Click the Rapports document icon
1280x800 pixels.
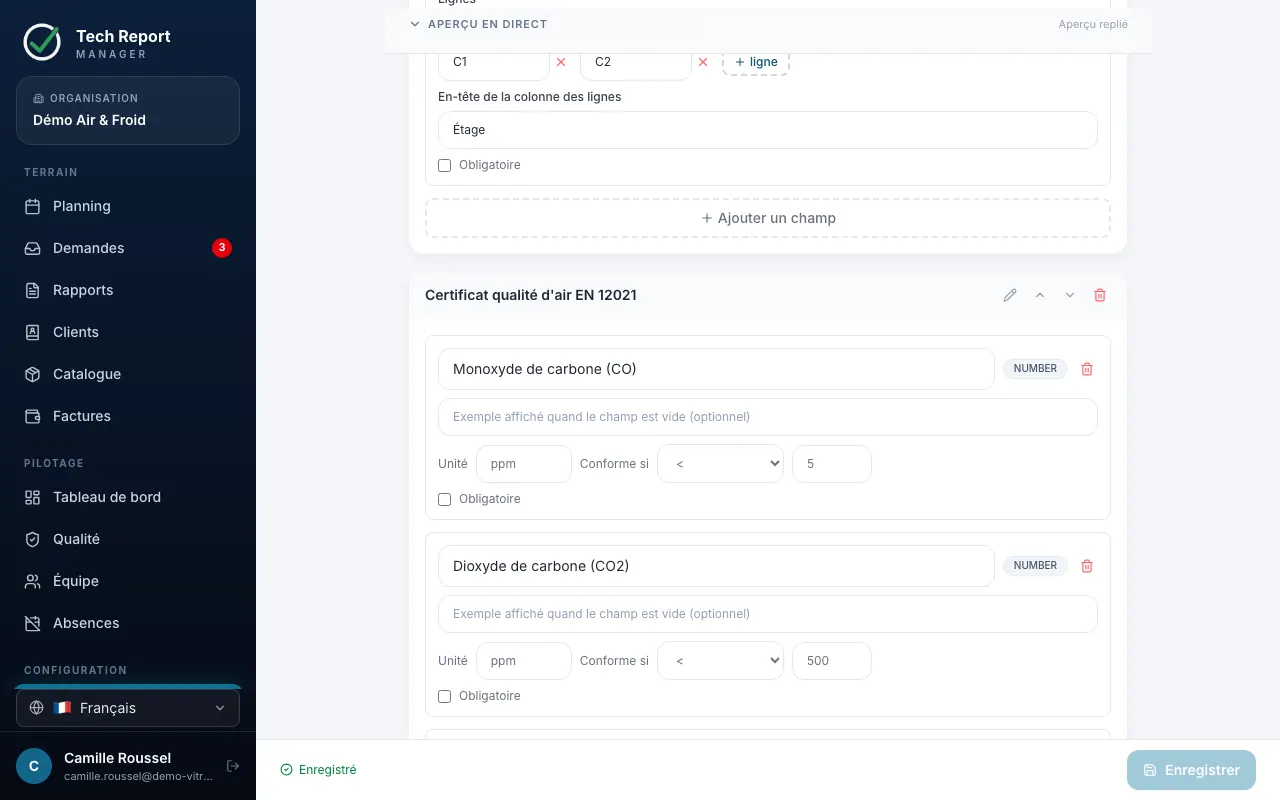click(33, 290)
